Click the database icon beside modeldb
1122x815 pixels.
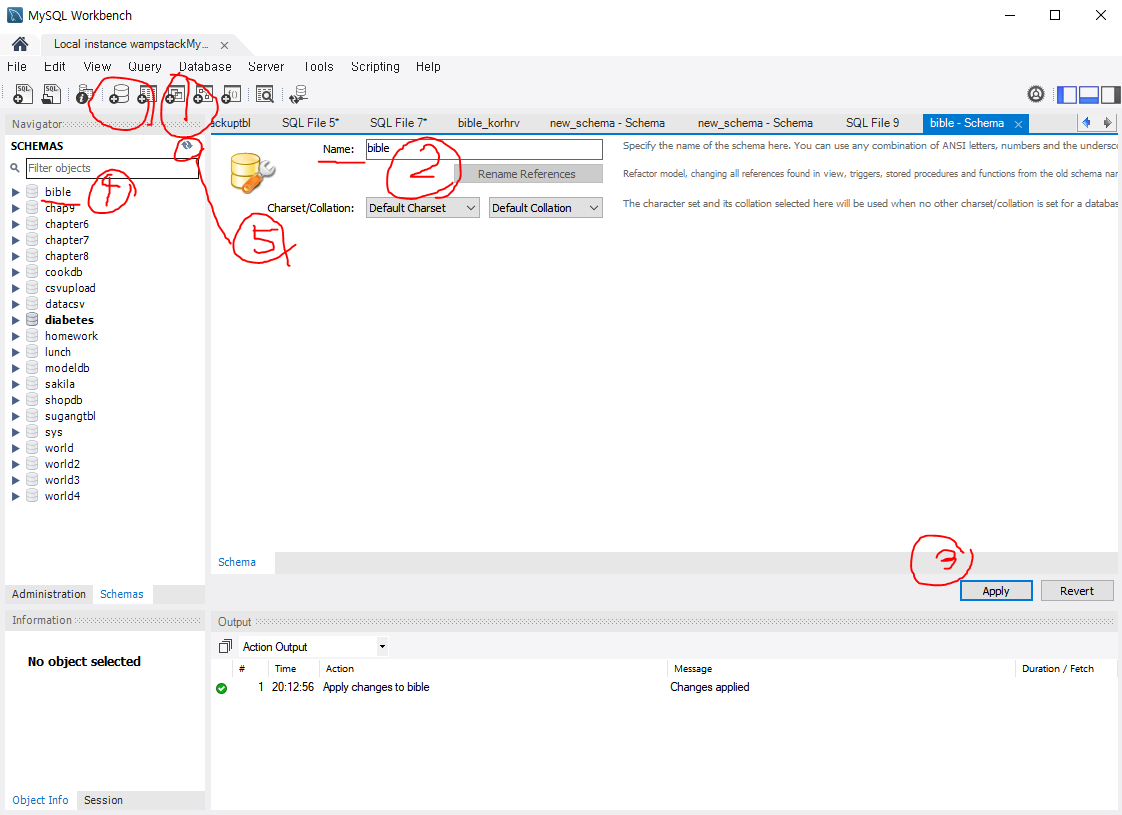[32, 368]
